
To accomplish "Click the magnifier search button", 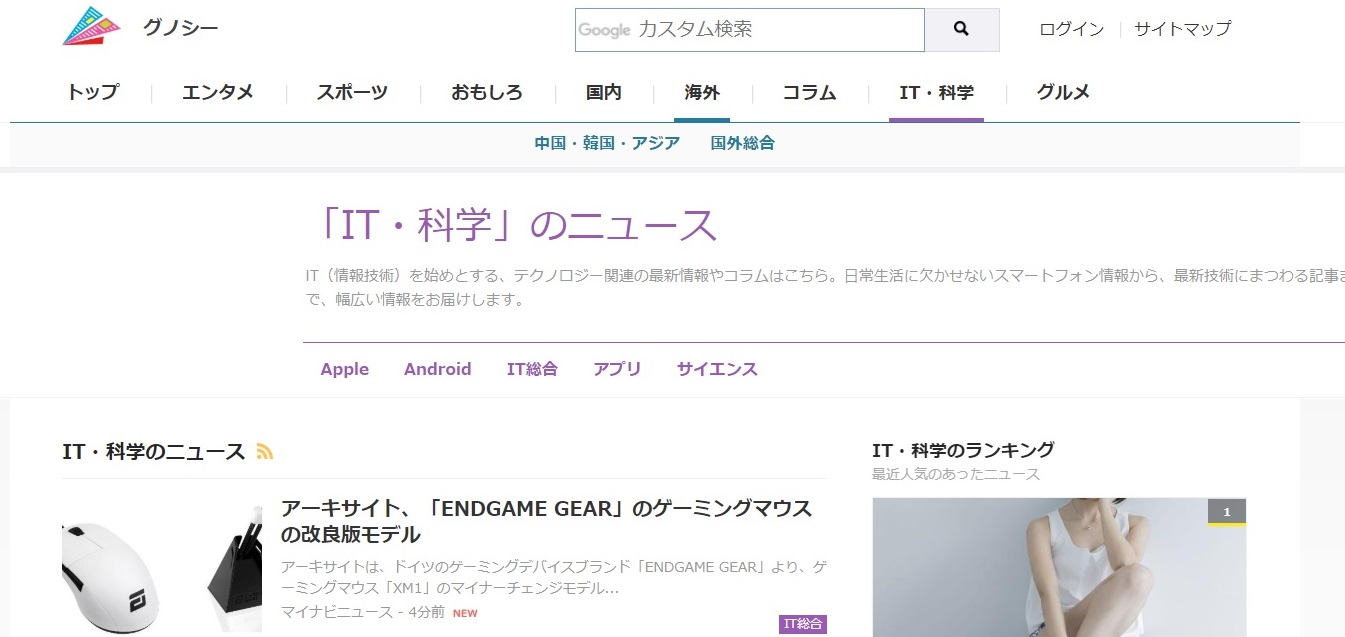I will (962, 30).
